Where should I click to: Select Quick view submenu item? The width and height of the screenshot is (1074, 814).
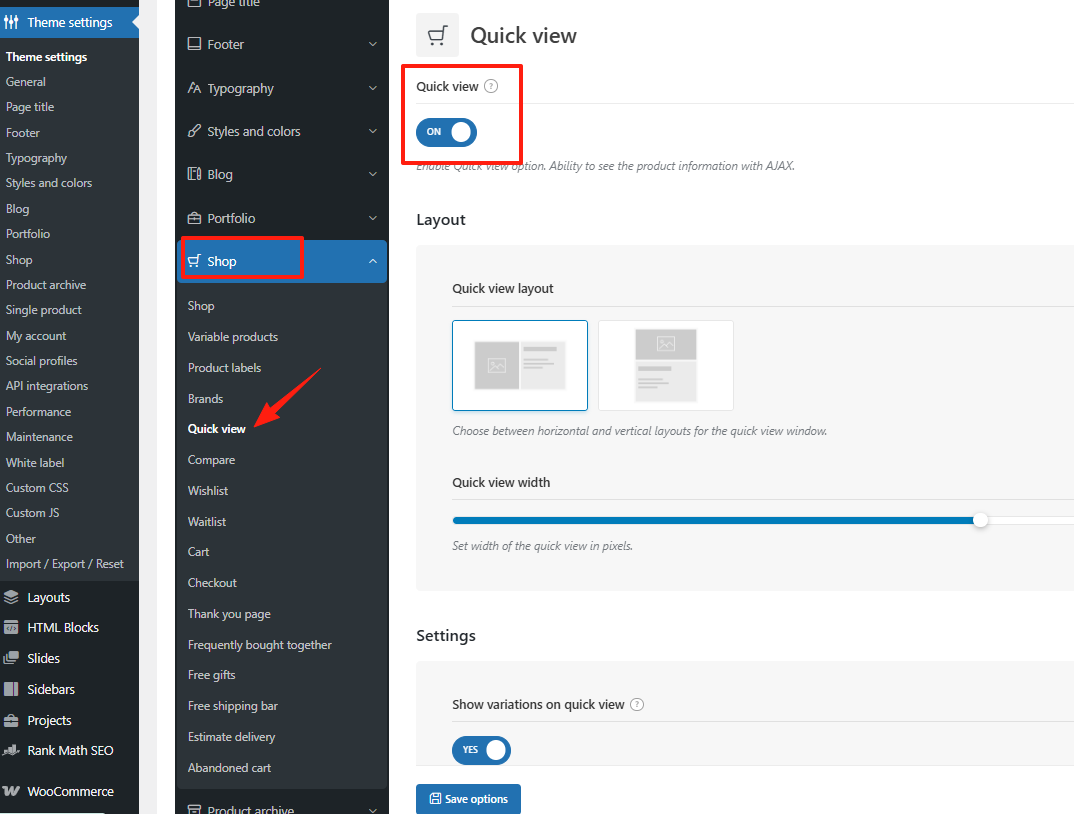216,429
